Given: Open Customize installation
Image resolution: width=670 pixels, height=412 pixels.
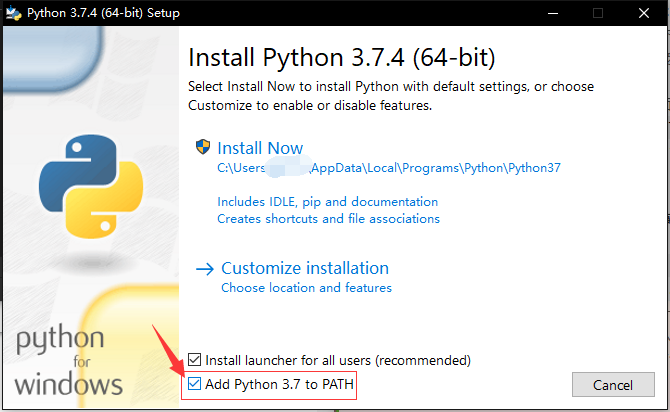Looking at the screenshot, I should [x=305, y=268].
